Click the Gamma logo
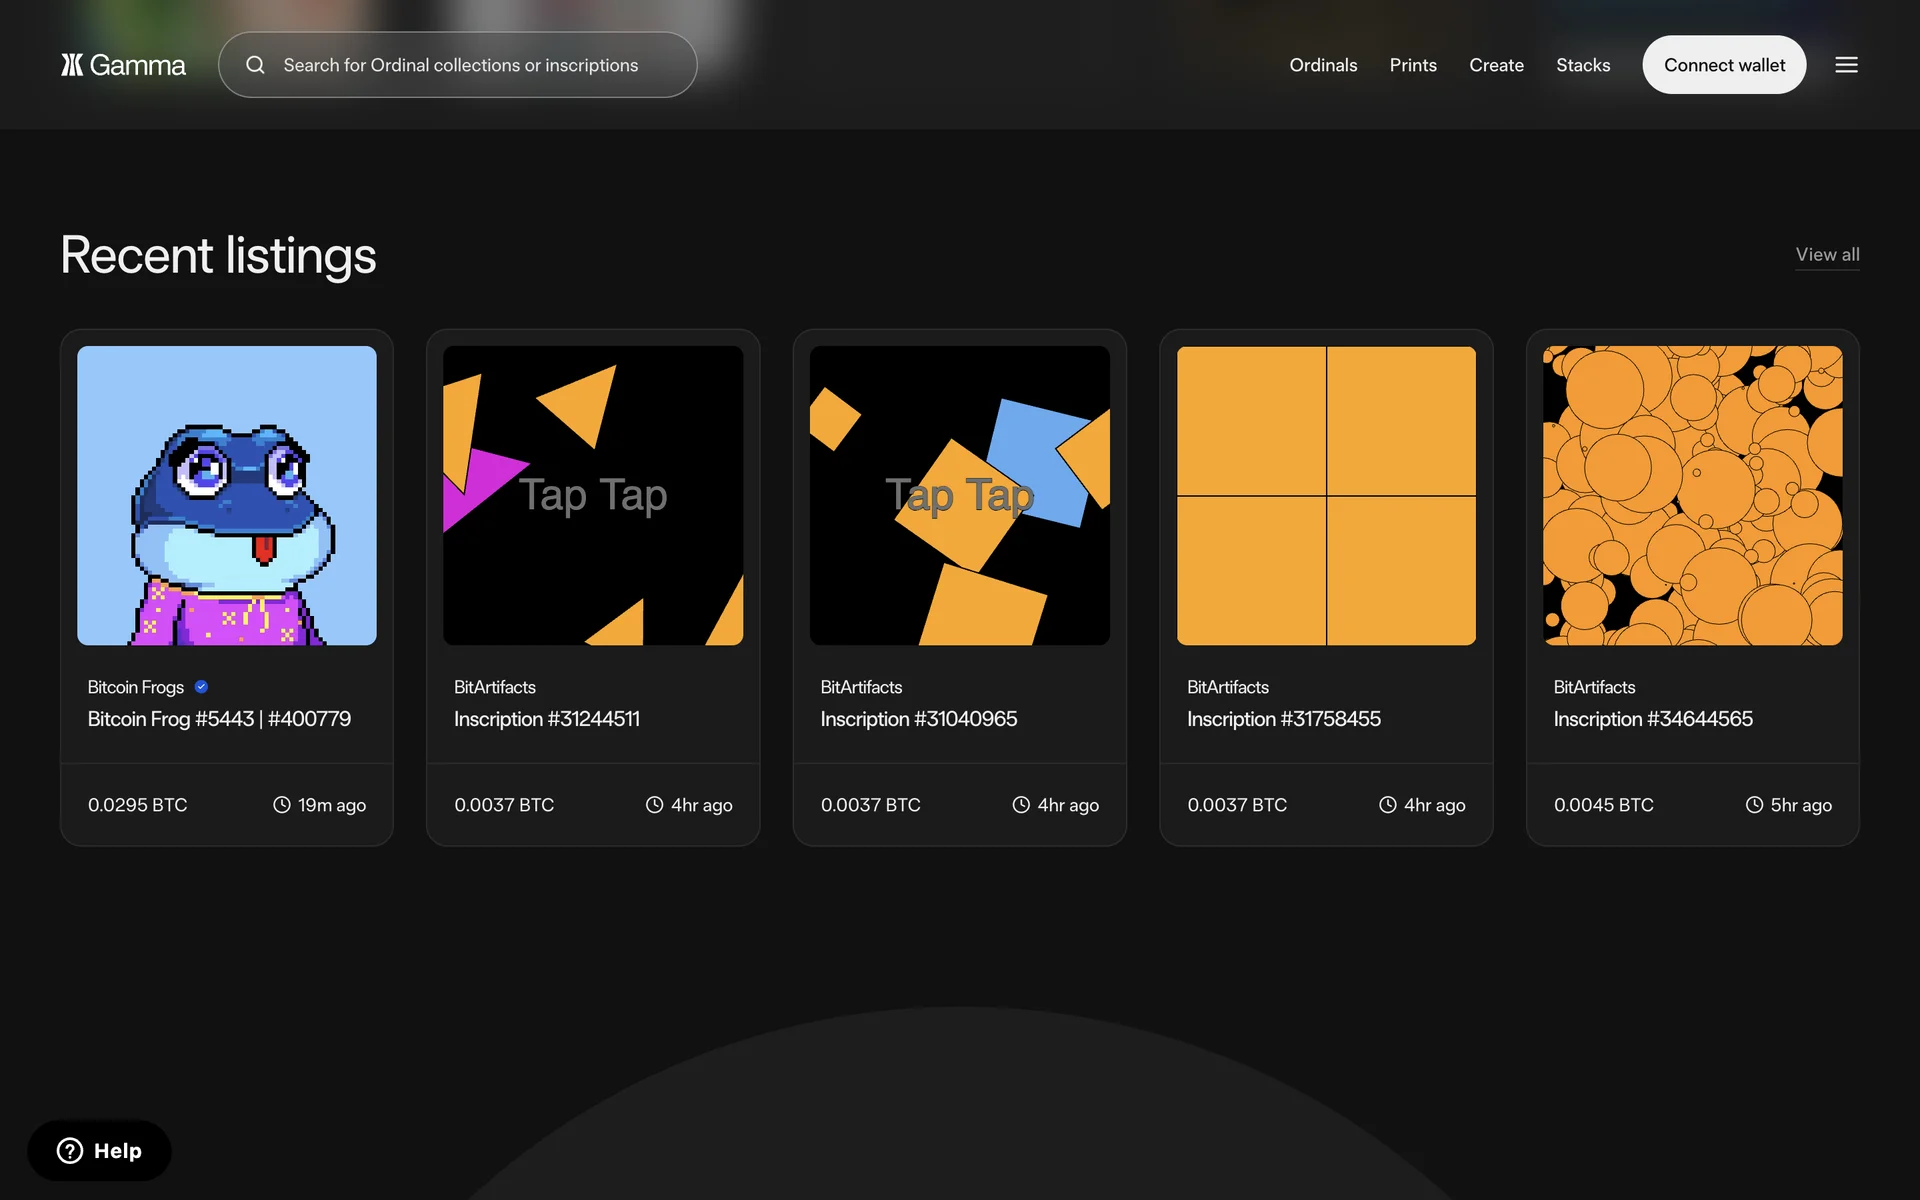The height and width of the screenshot is (1200, 1920). pyautogui.click(x=123, y=65)
